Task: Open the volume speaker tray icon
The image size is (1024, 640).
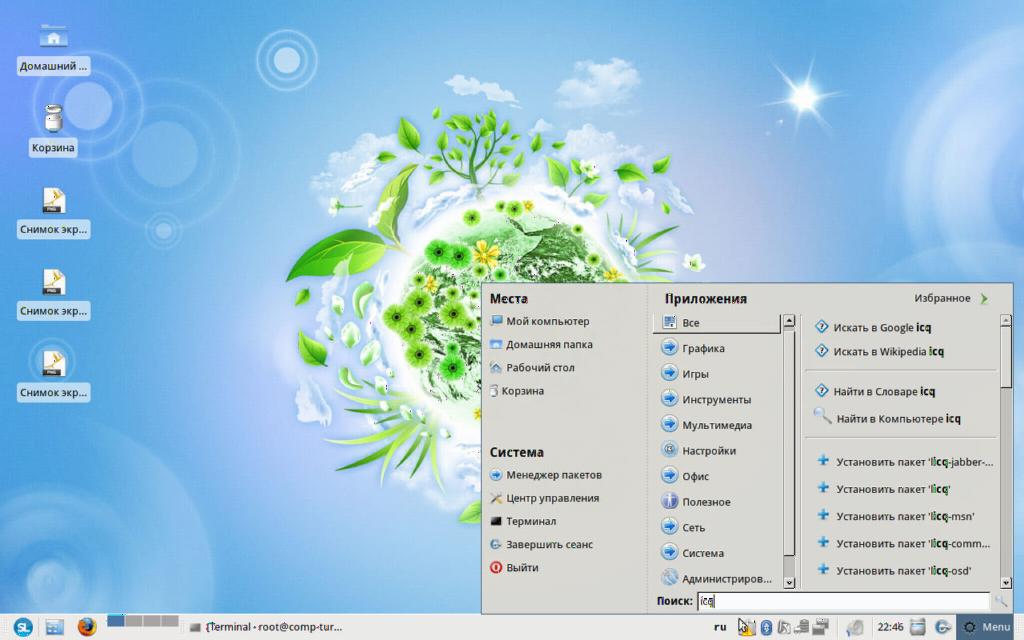Action: (855, 628)
